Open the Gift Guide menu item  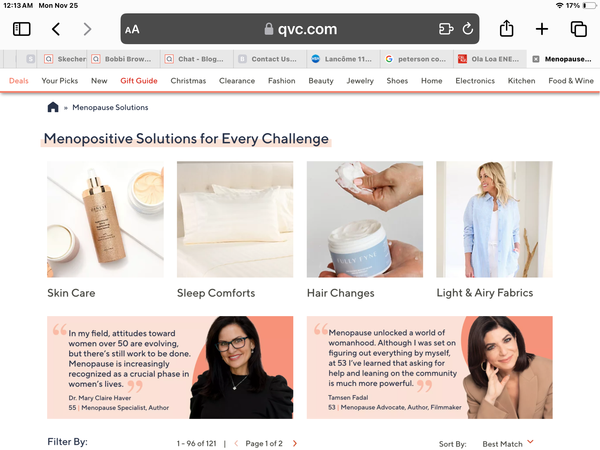tap(139, 81)
